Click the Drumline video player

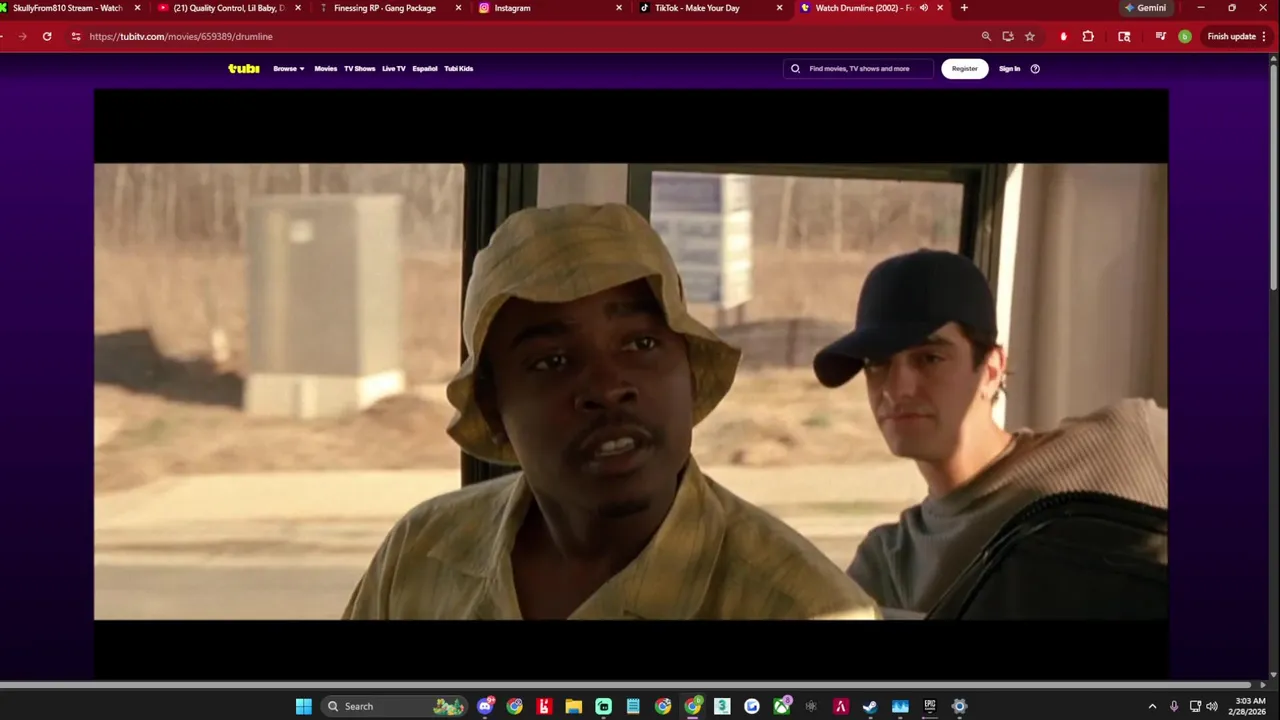[x=631, y=385]
